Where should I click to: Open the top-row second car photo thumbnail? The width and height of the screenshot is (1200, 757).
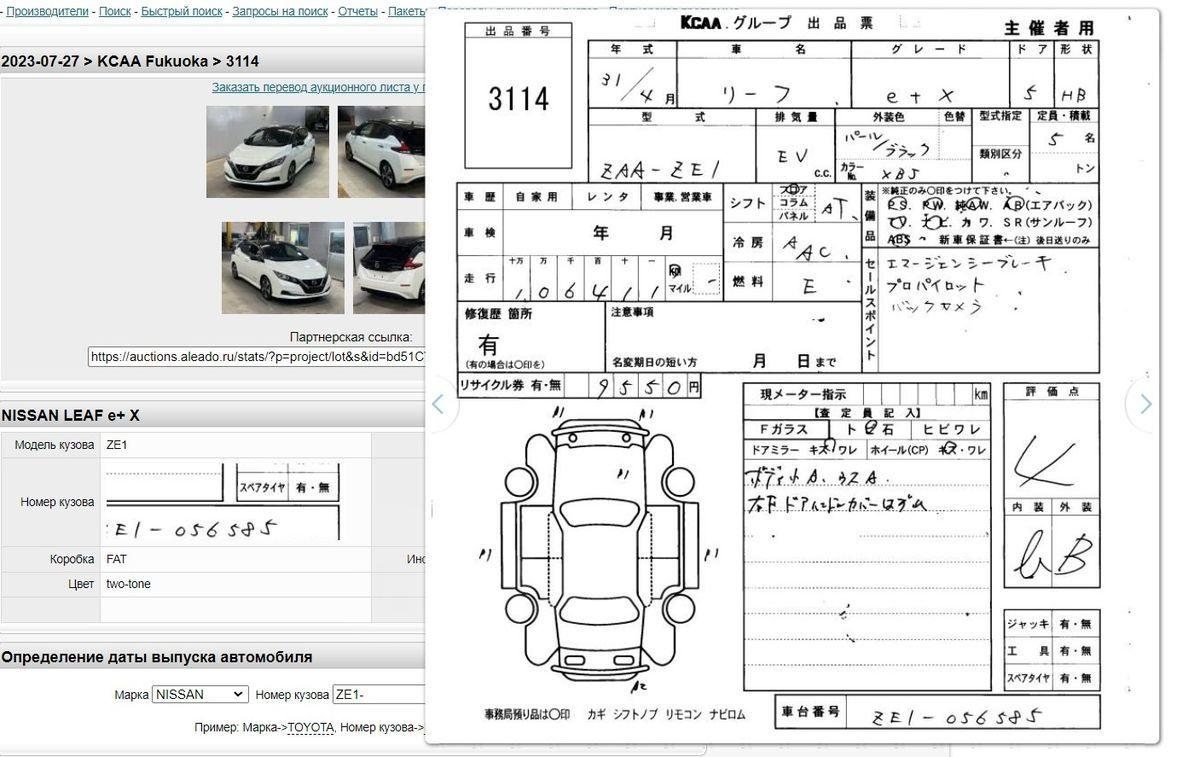[x=381, y=151]
